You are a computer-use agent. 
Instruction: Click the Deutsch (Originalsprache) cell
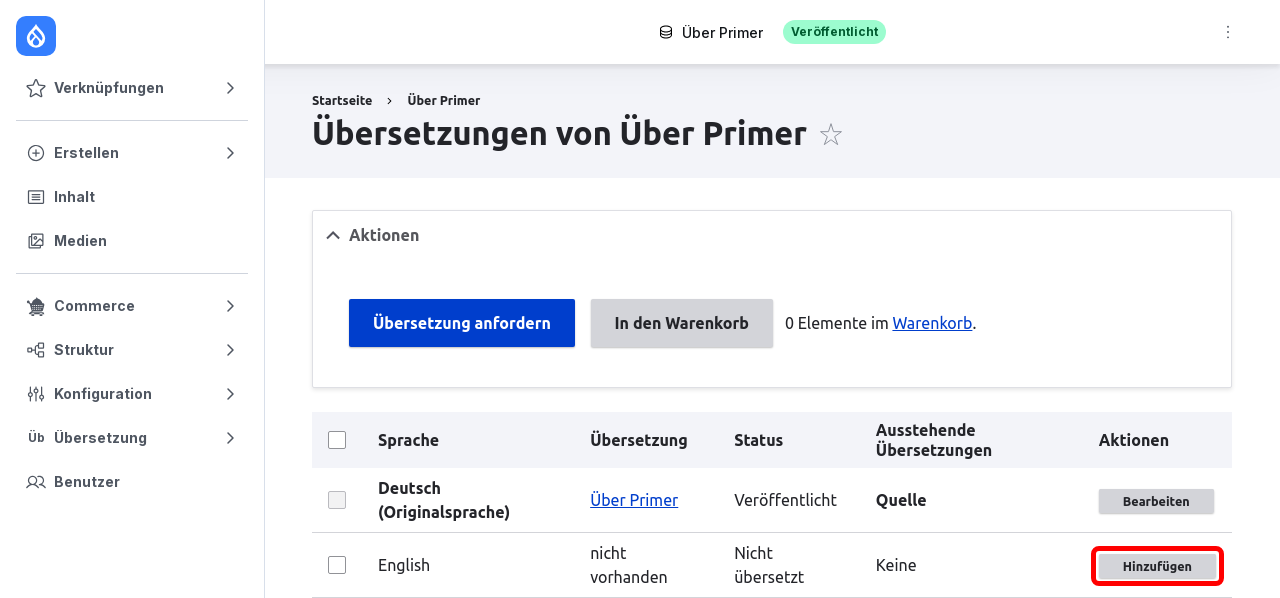(x=444, y=500)
